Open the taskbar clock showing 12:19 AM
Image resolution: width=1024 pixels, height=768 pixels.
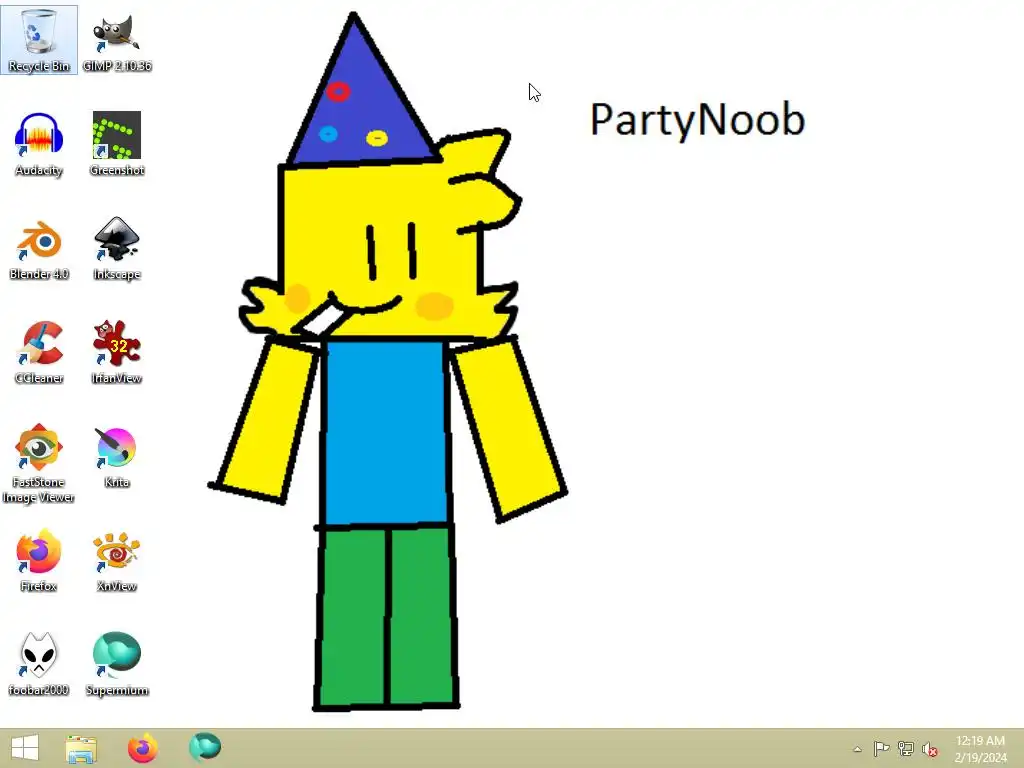click(980, 749)
